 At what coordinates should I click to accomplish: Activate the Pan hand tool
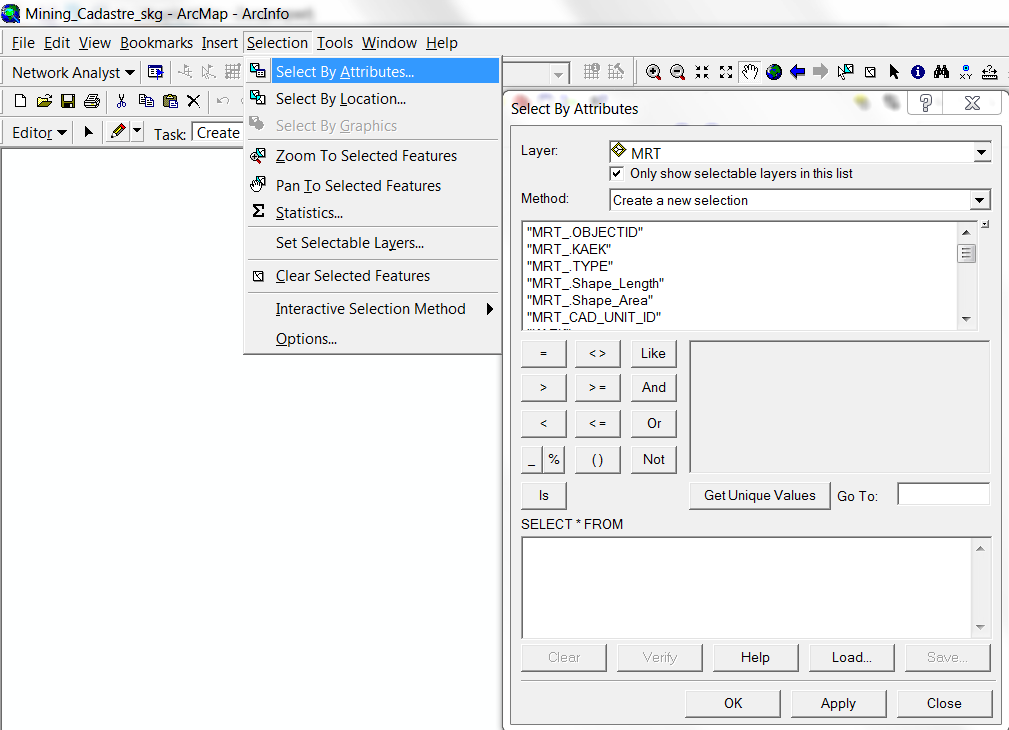point(750,72)
